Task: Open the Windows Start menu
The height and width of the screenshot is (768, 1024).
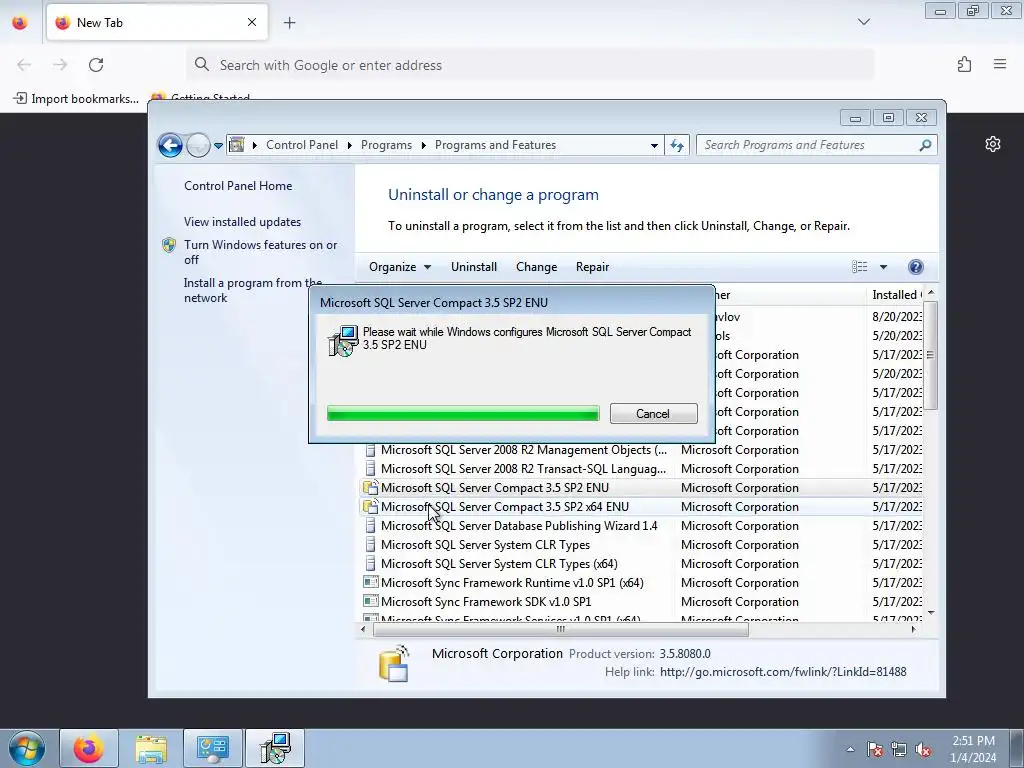Action: tap(27, 748)
